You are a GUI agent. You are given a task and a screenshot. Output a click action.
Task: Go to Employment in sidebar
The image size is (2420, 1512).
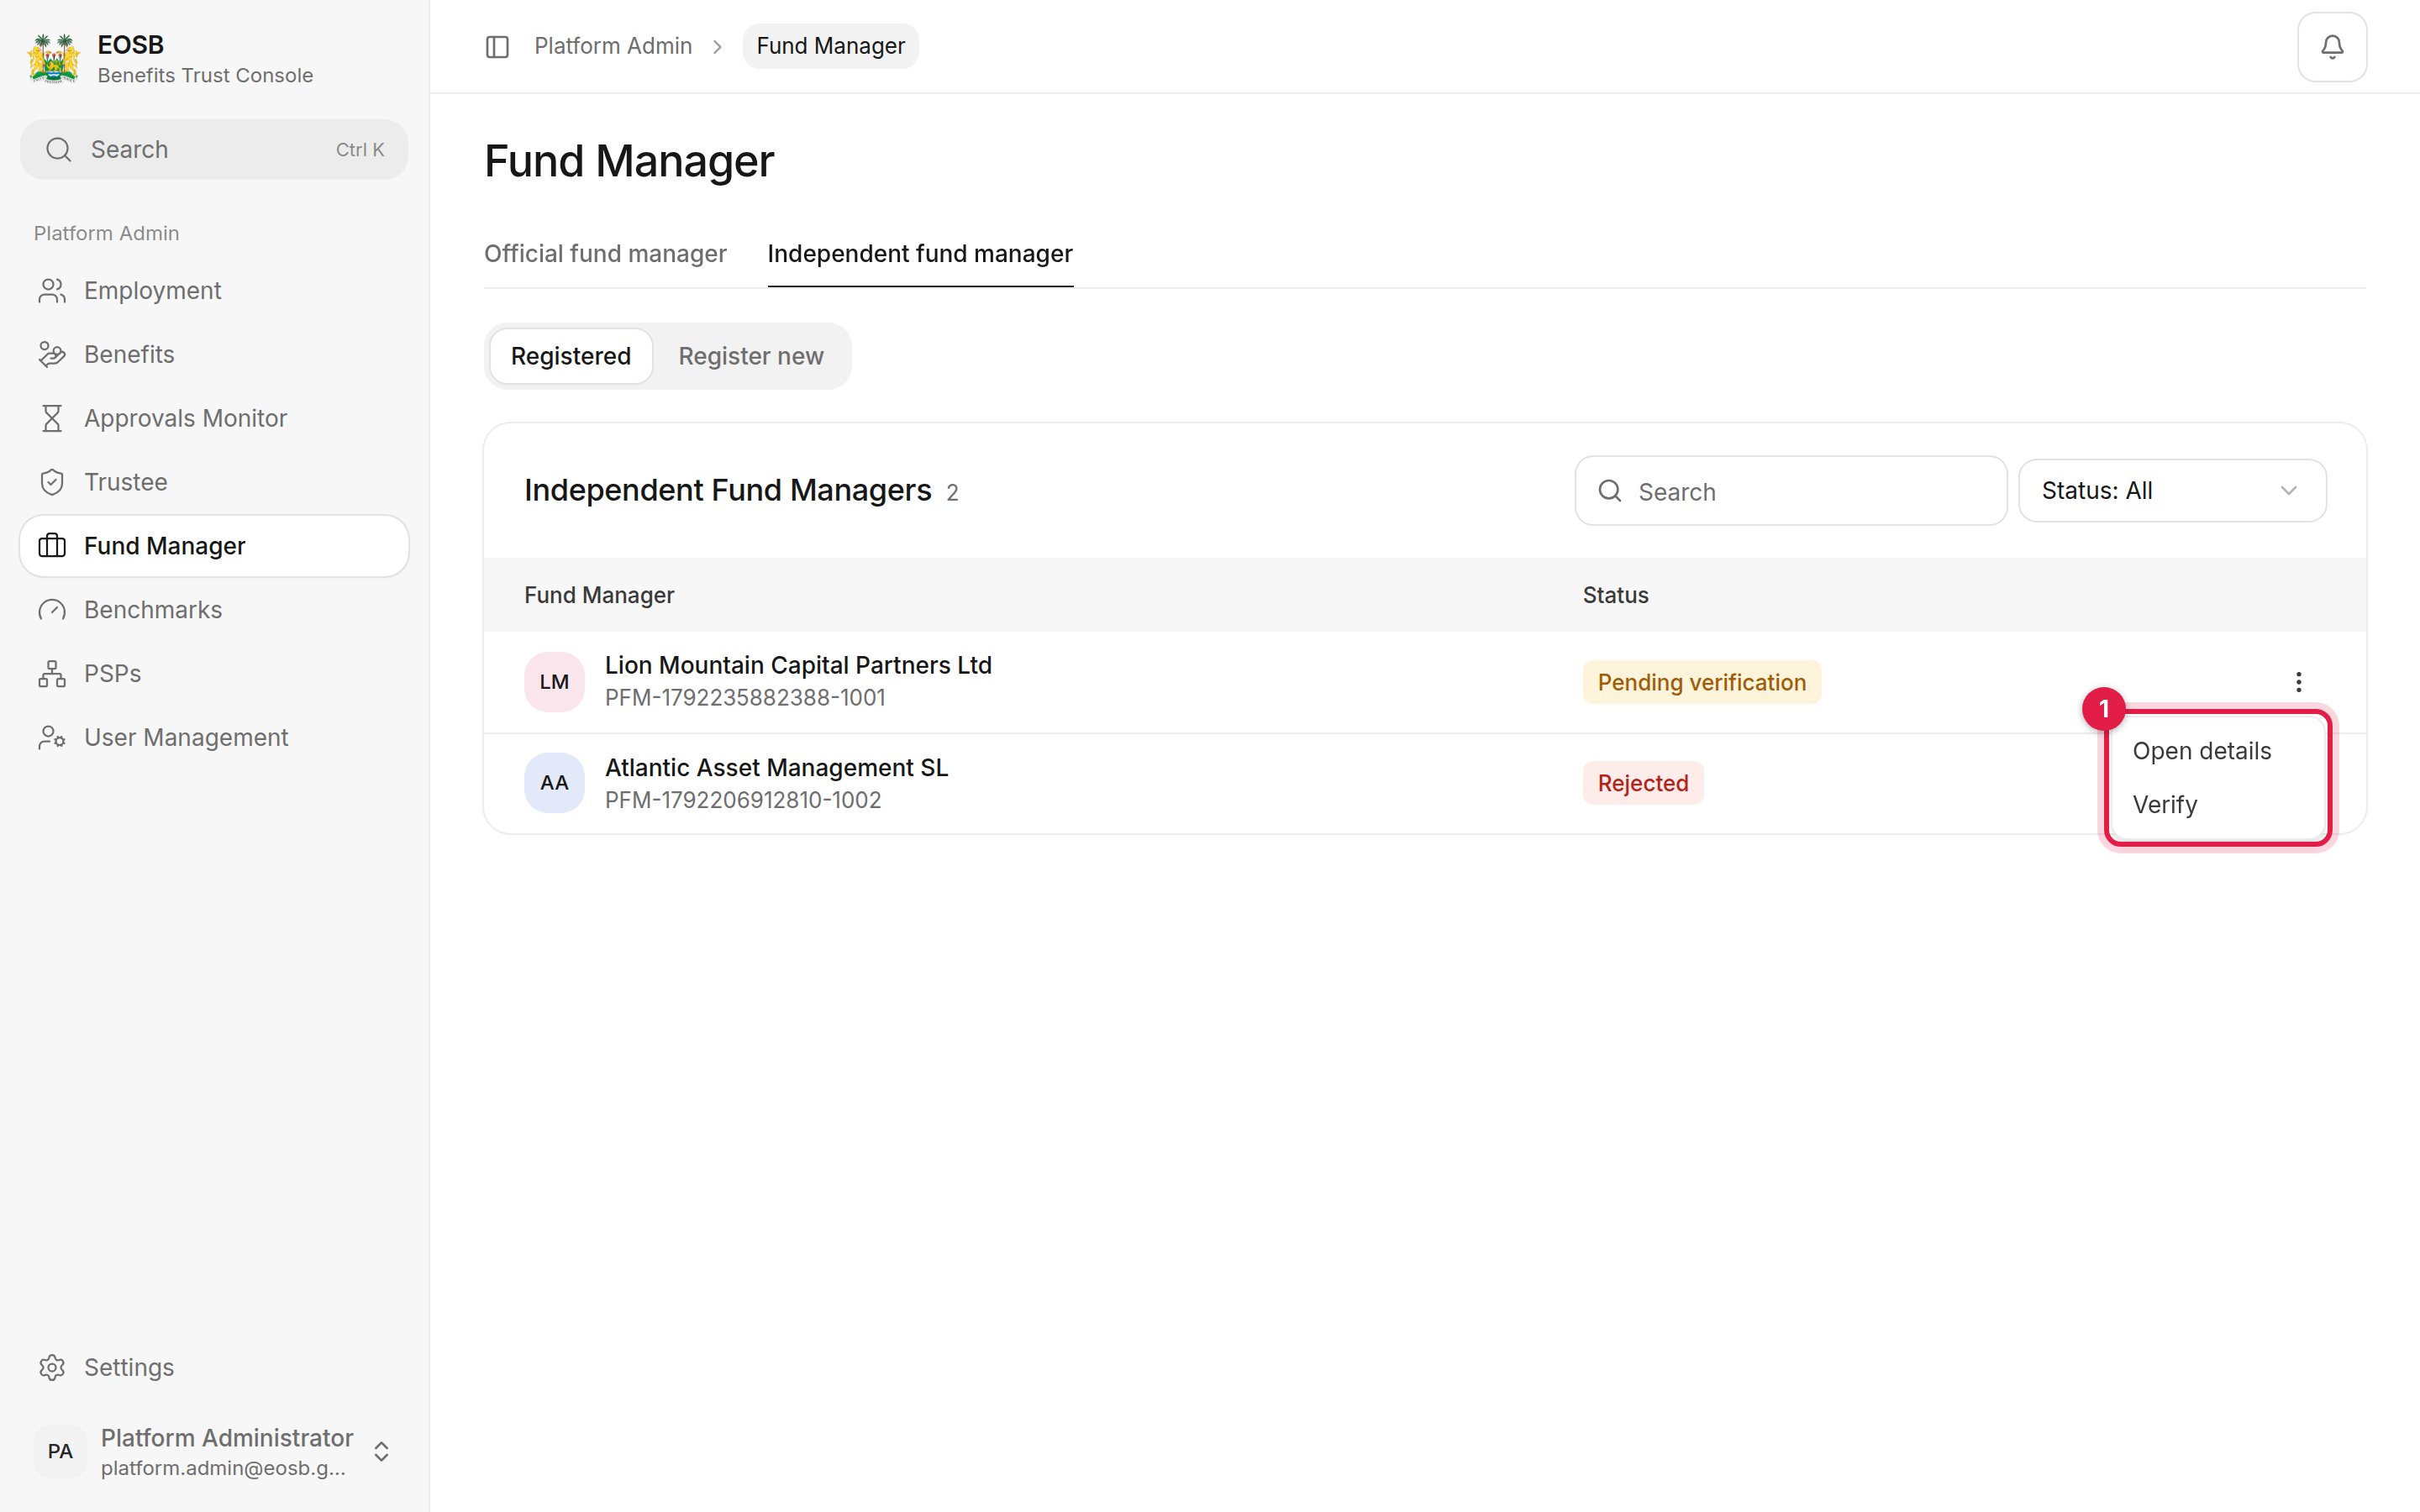[214, 291]
